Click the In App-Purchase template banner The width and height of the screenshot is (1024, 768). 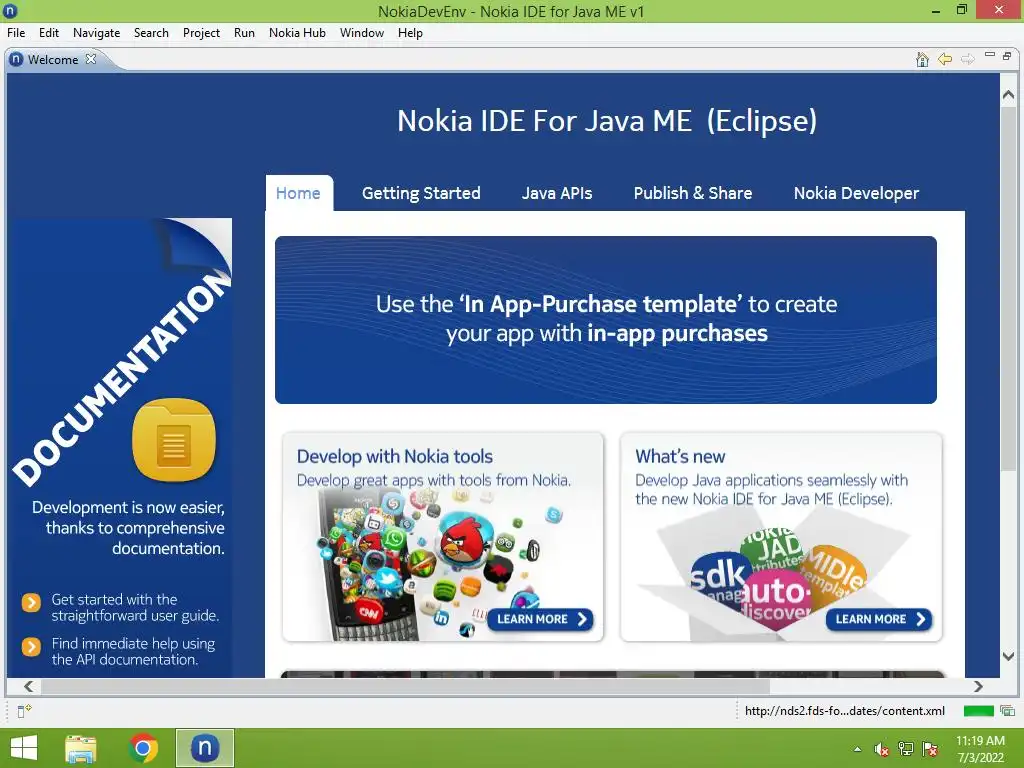[x=606, y=319]
